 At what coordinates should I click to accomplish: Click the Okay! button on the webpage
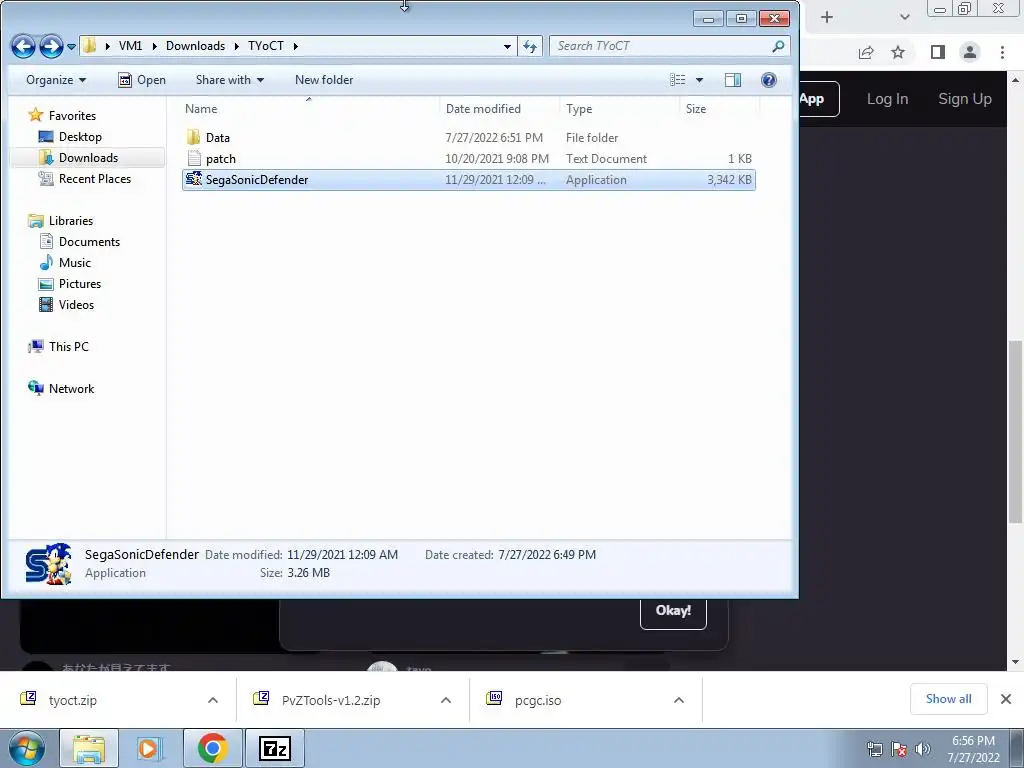pos(673,611)
